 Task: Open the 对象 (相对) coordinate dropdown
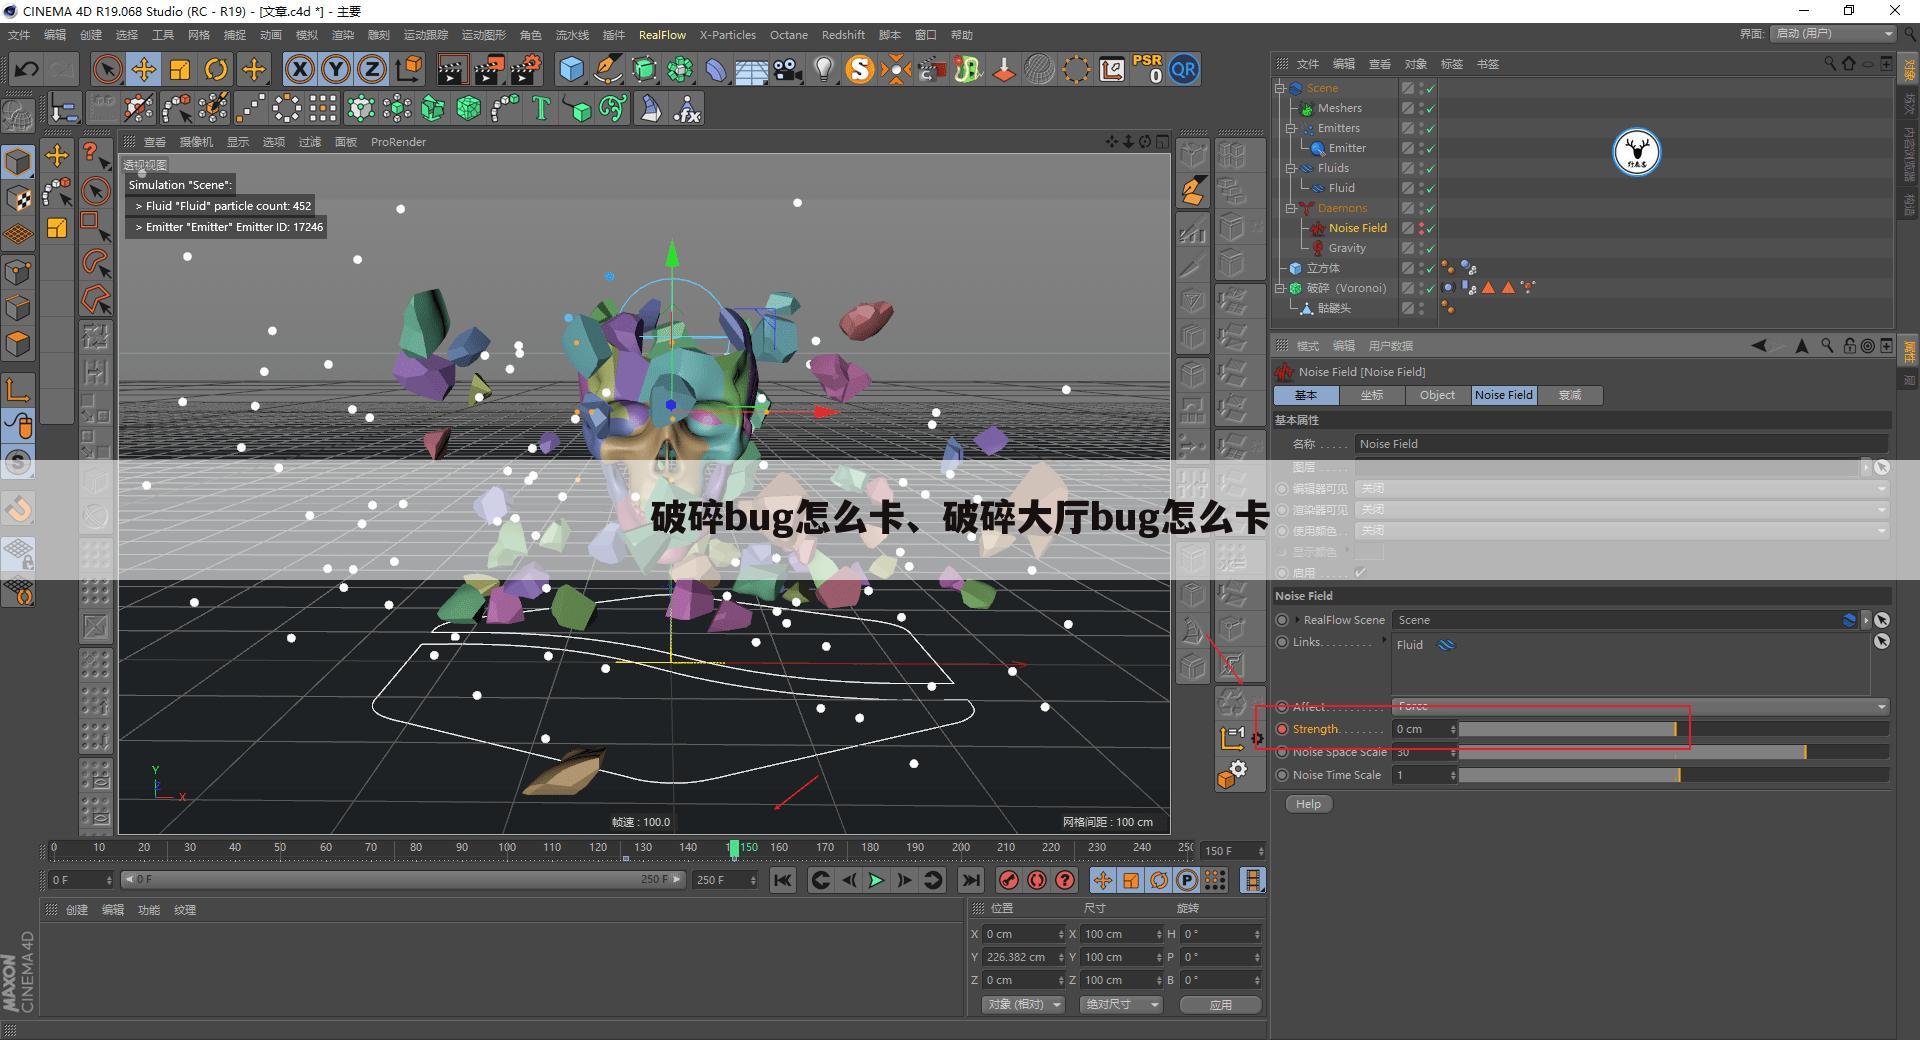pos(1024,1004)
